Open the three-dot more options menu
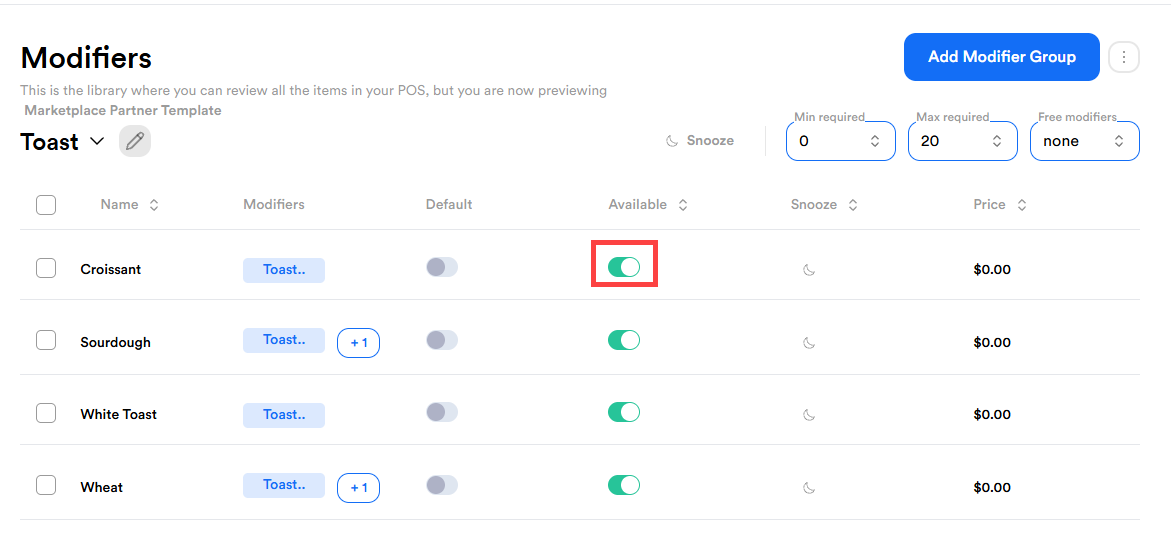Viewport: 1171px width, 541px height. pos(1124,57)
